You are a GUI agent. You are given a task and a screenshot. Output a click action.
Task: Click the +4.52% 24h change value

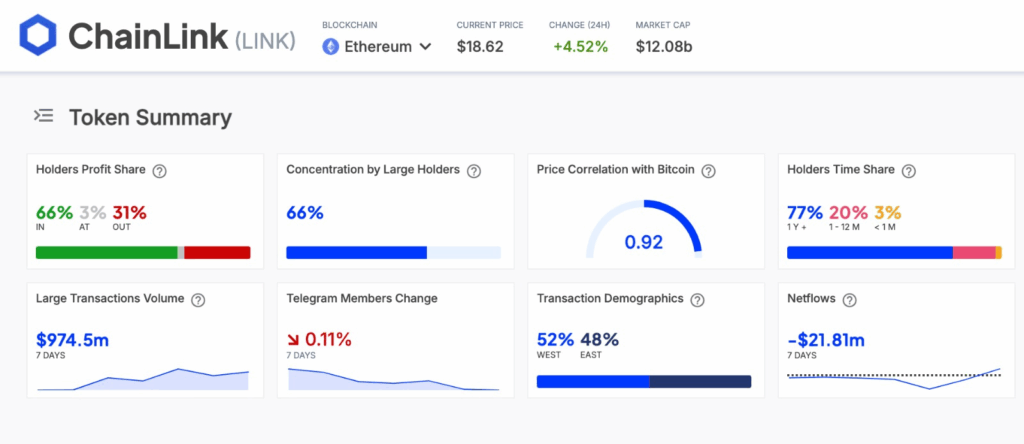pyautogui.click(x=581, y=47)
